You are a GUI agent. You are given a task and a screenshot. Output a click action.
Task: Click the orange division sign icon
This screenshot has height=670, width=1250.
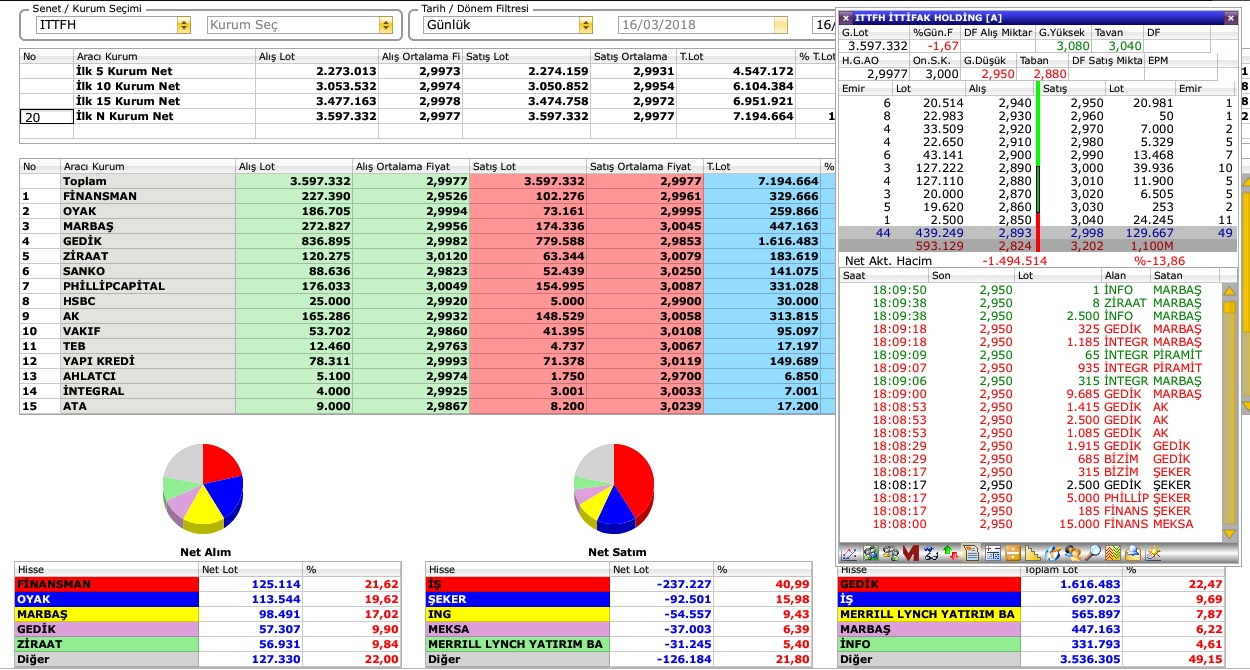[1012, 552]
